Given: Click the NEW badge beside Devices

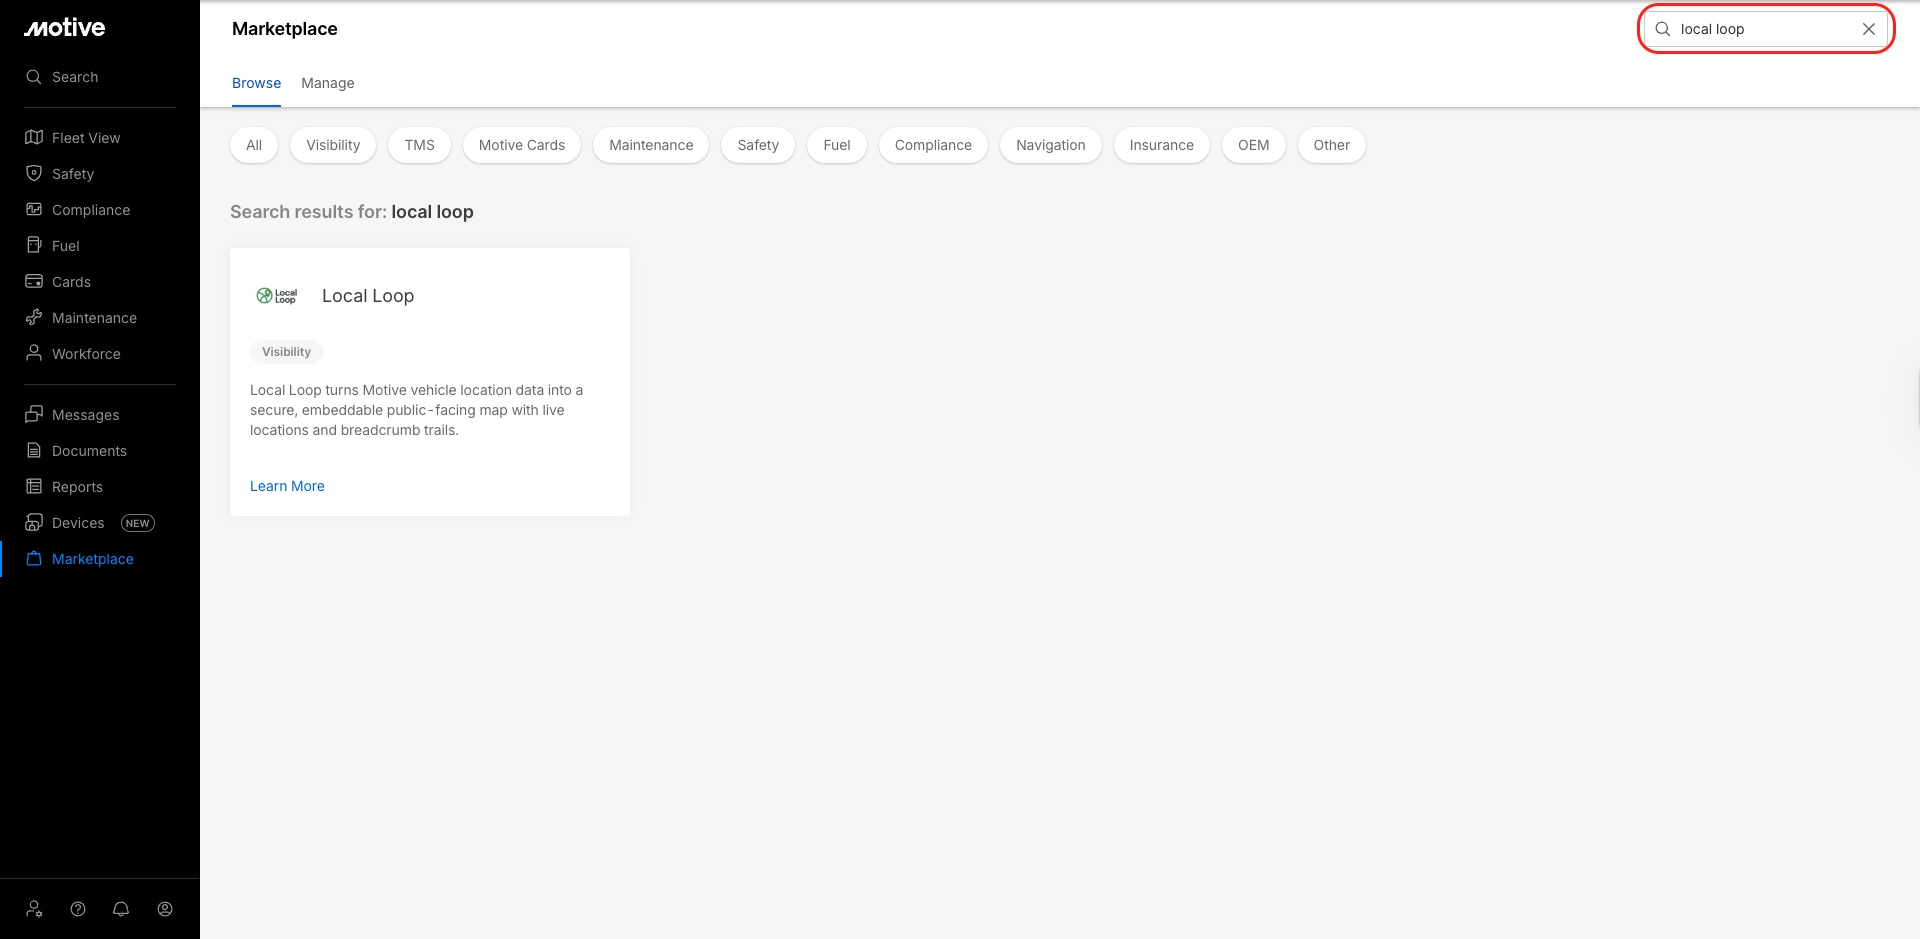Looking at the screenshot, I should pos(138,523).
